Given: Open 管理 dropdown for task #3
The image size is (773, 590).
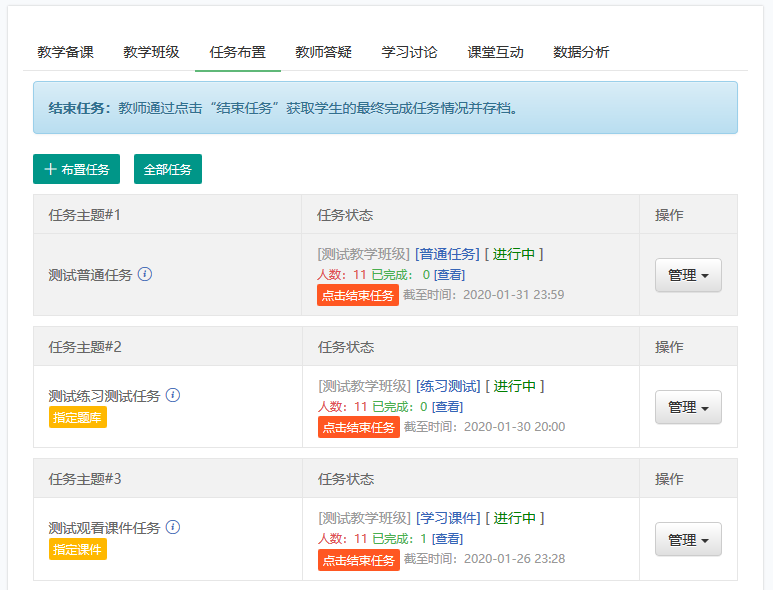Looking at the screenshot, I should tap(688, 539).
